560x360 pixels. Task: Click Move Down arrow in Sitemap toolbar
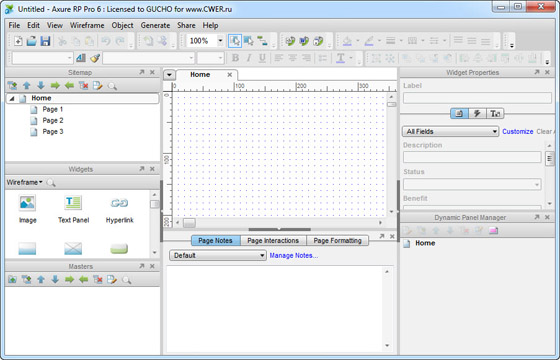(41, 86)
